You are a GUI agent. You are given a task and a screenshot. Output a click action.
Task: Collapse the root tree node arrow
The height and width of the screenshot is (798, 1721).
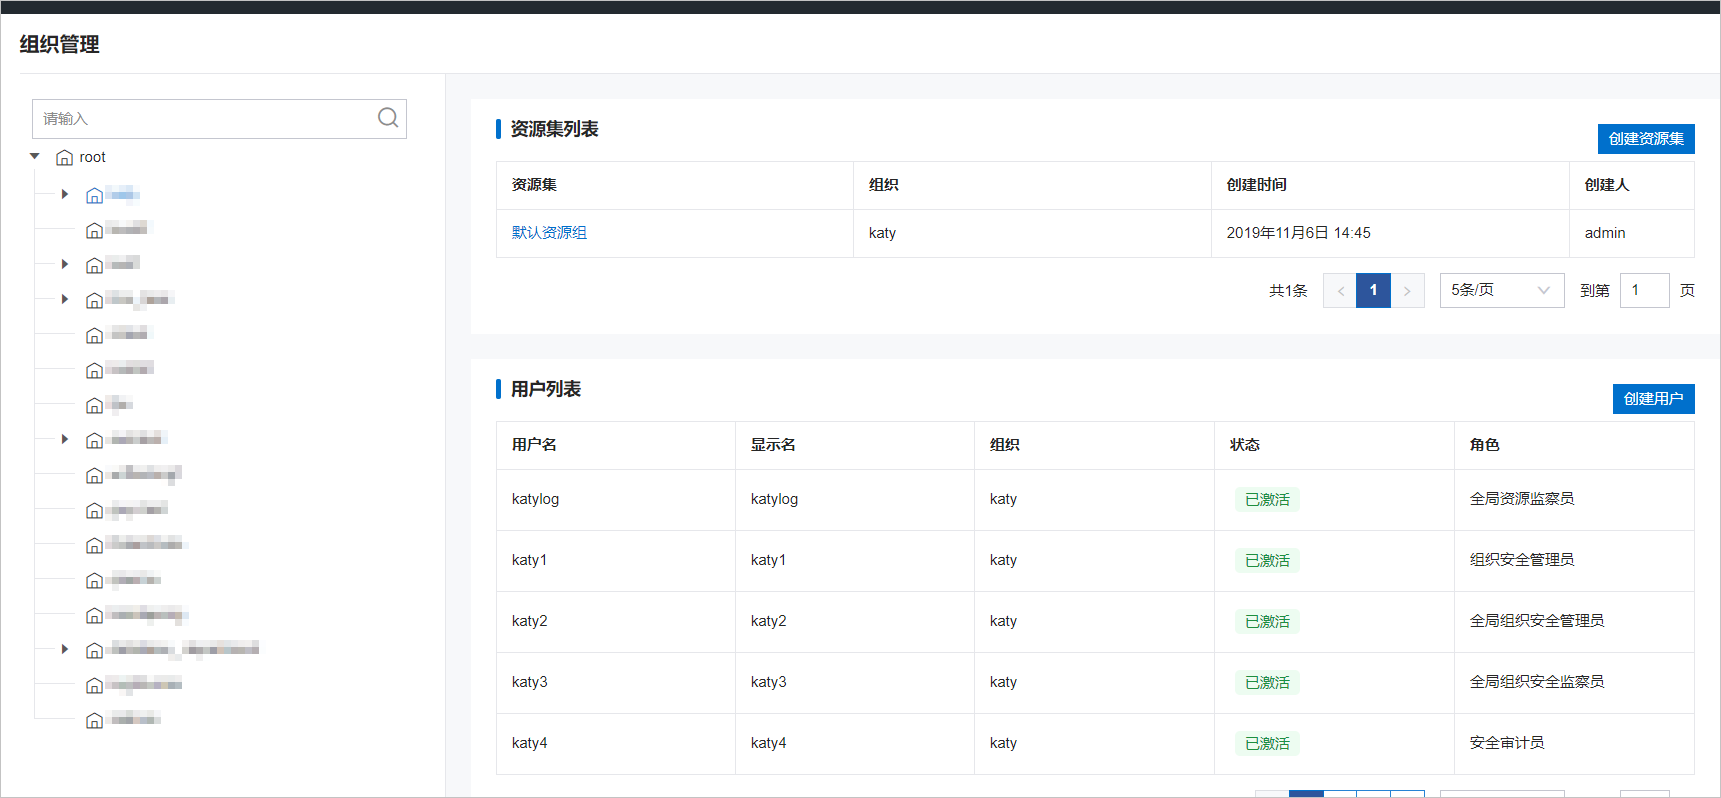tap(35, 157)
